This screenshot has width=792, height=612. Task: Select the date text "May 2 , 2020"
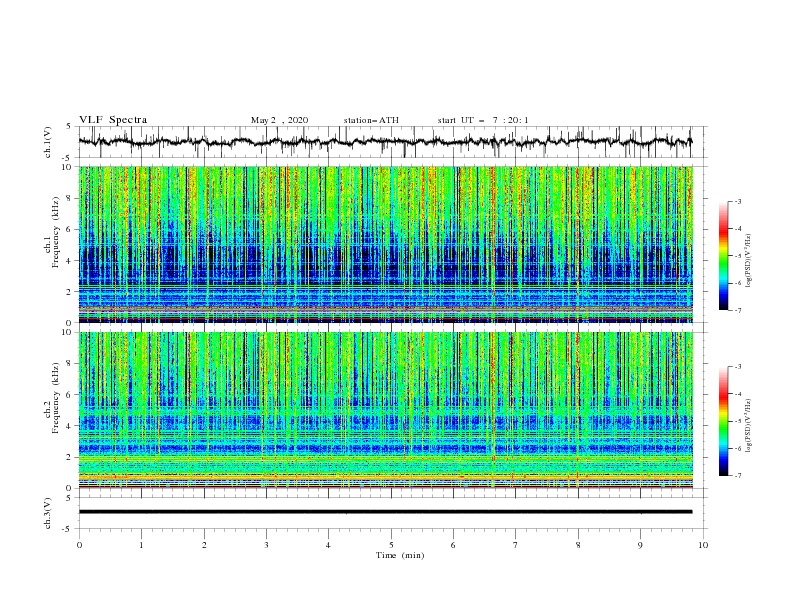[x=279, y=120]
